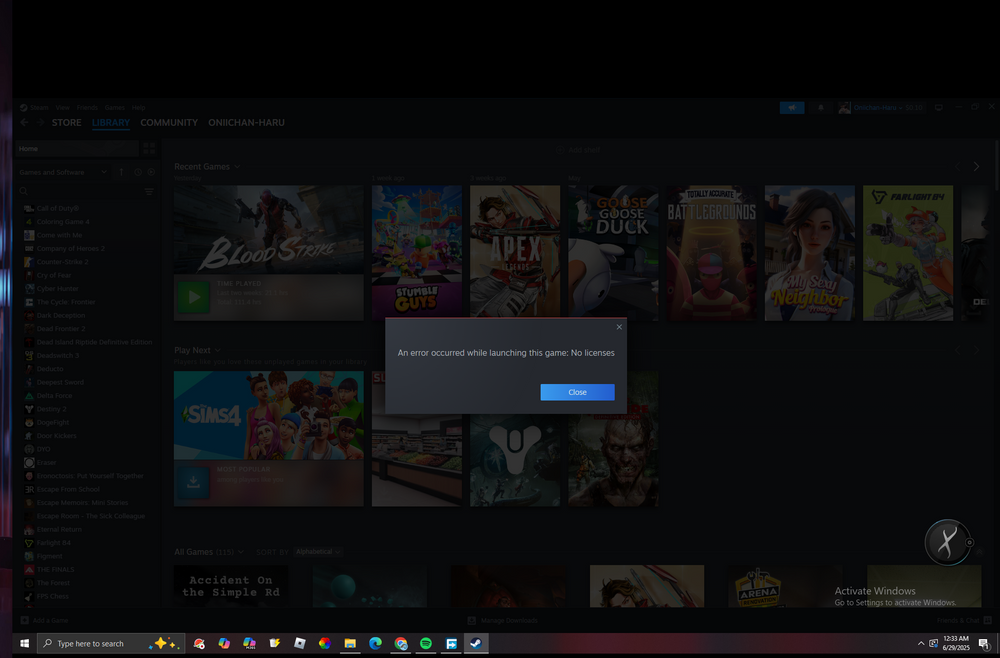1000x658 pixels.
Task: Open the Windows Start menu
Action: coord(25,643)
